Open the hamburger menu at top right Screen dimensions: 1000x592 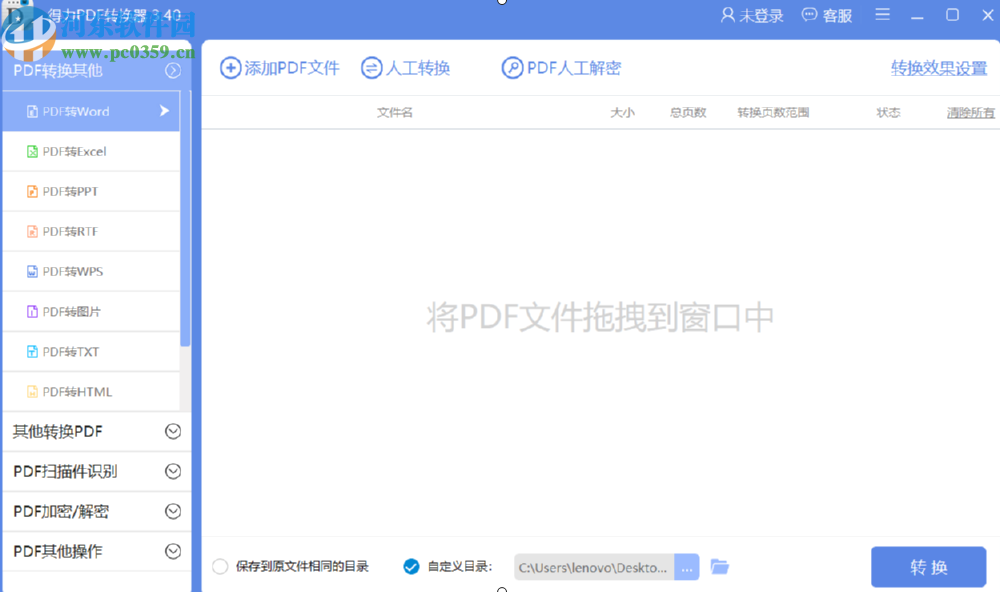tap(881, 15)
